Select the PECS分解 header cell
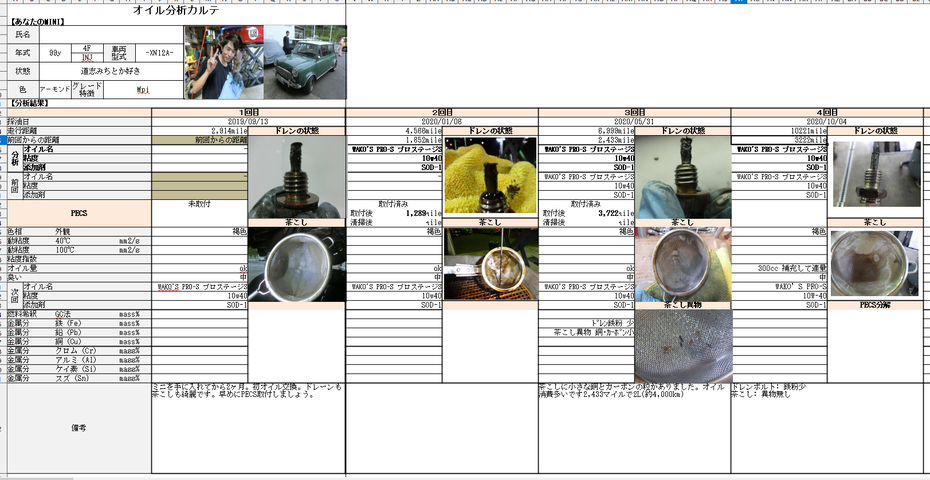Image resolution: width=930 pixels, height=480 pixels. click(875, 305)
